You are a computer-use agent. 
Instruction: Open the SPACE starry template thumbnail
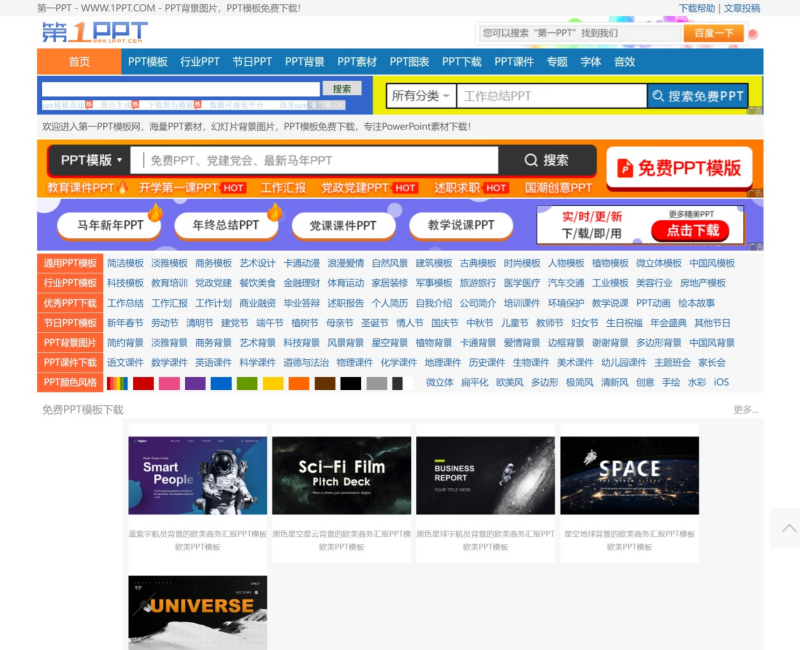(629, 473)
